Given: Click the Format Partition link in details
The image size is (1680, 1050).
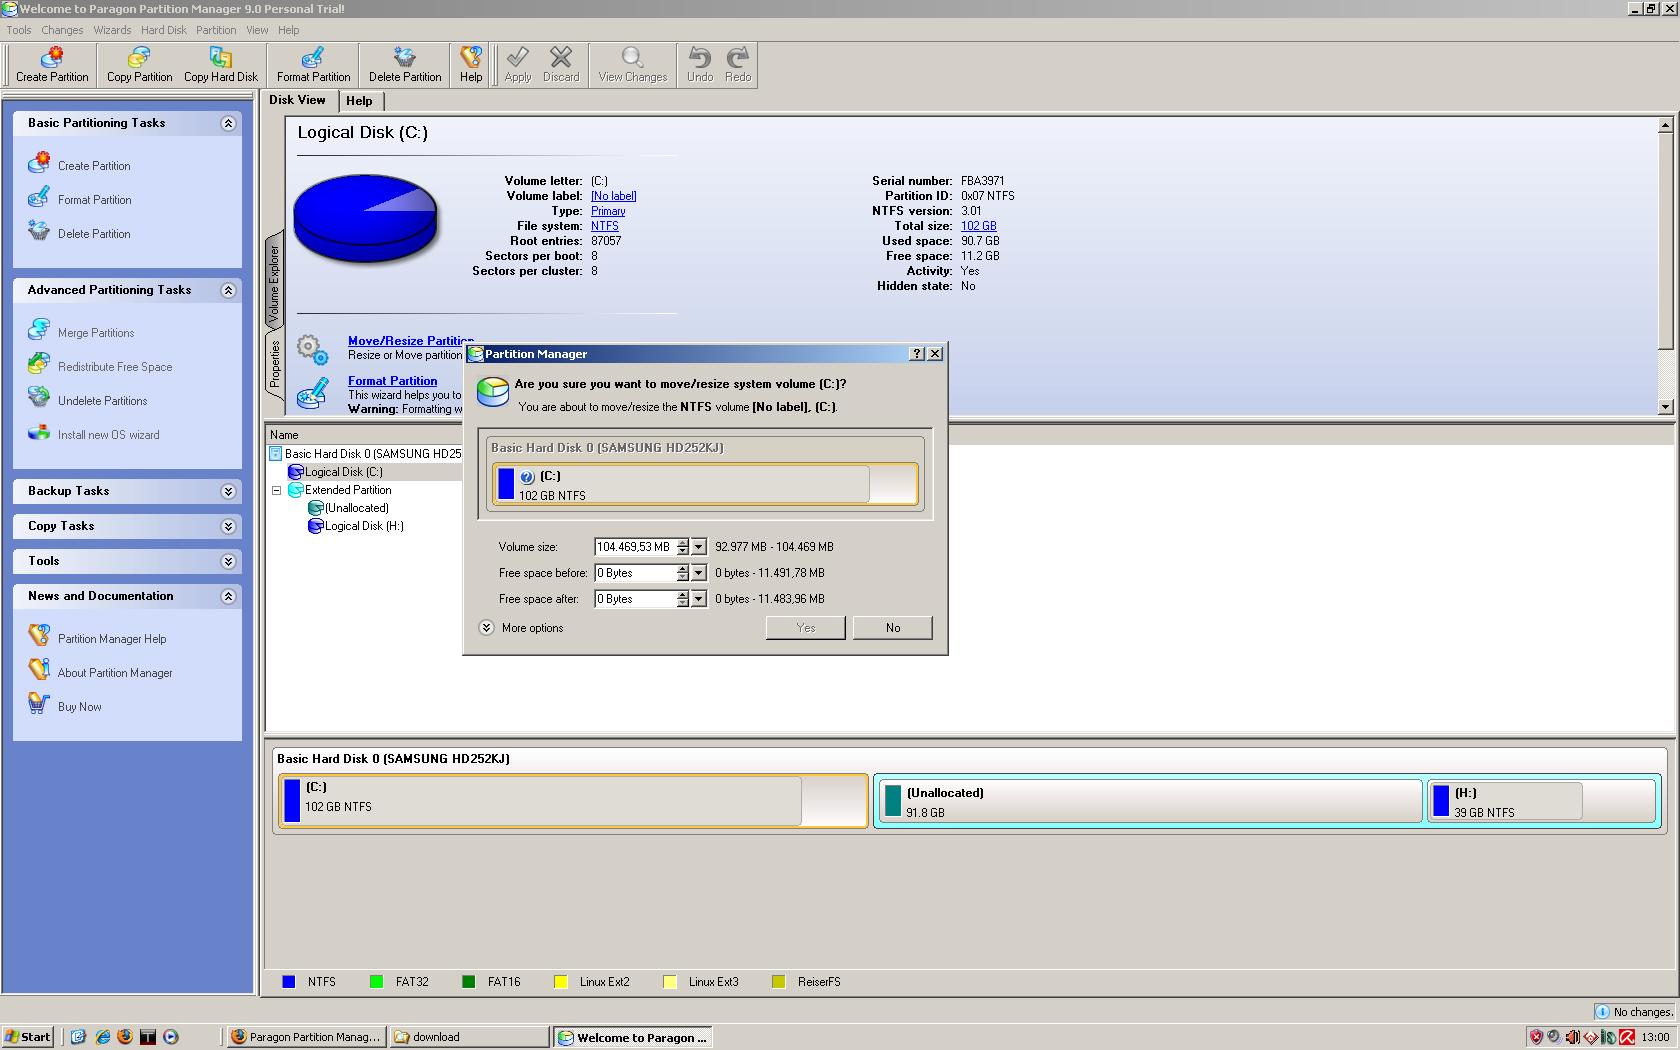Looking at the screenshot, I should pos(393,381).
